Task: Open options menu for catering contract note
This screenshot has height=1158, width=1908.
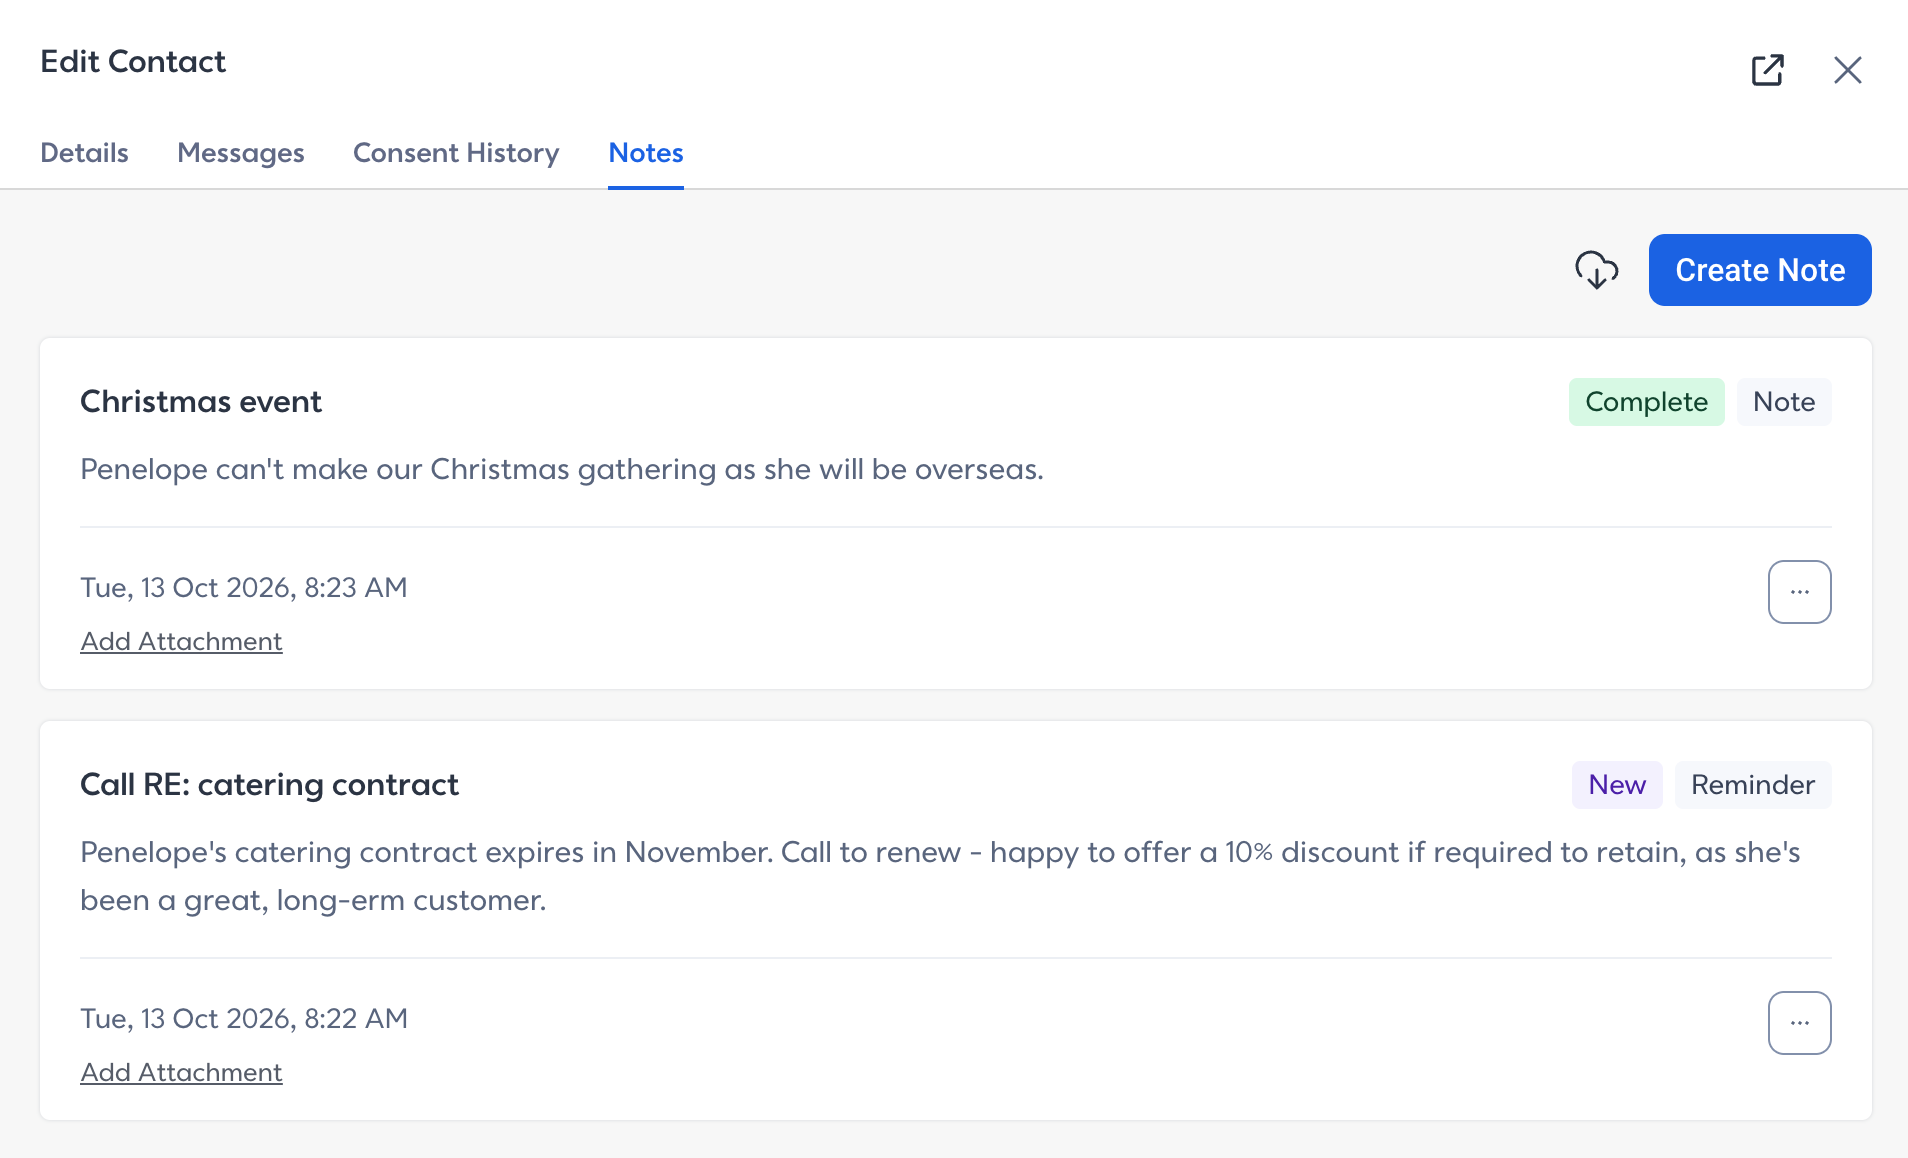Action: pyautogui.click(x=1799, y=1023)
